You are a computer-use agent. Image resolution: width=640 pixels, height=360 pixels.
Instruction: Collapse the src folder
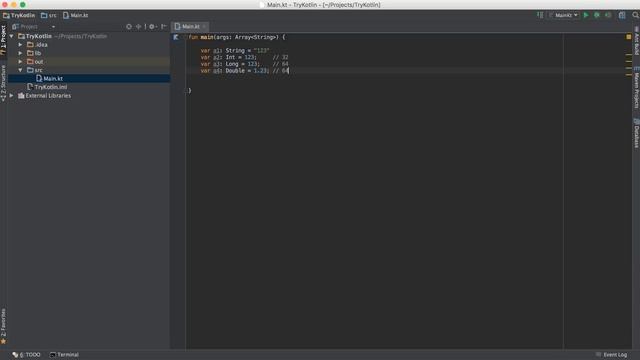pos(20,70)
